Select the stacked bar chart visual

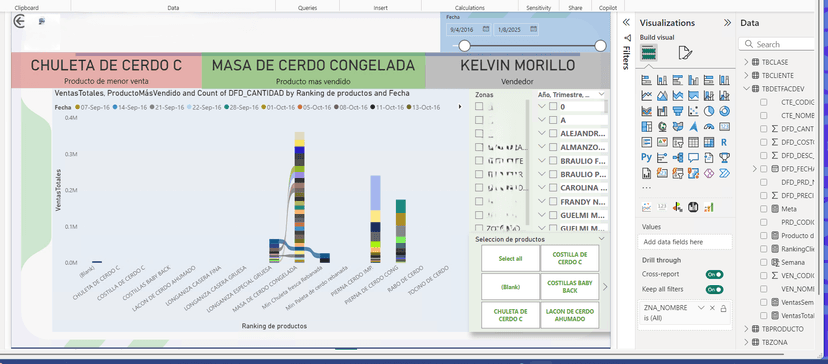(646, 80)
